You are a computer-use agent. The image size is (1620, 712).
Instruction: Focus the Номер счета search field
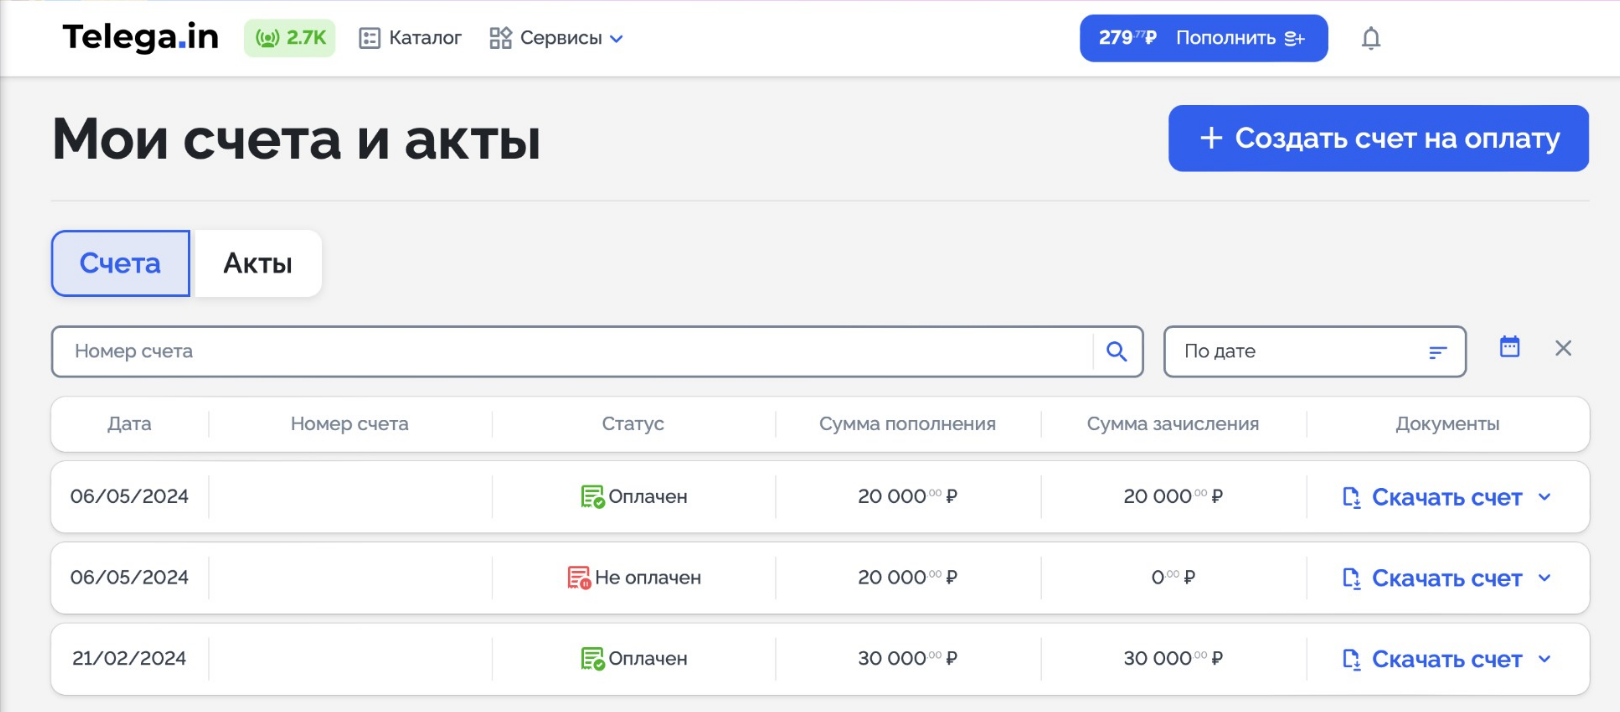[572, 351]
